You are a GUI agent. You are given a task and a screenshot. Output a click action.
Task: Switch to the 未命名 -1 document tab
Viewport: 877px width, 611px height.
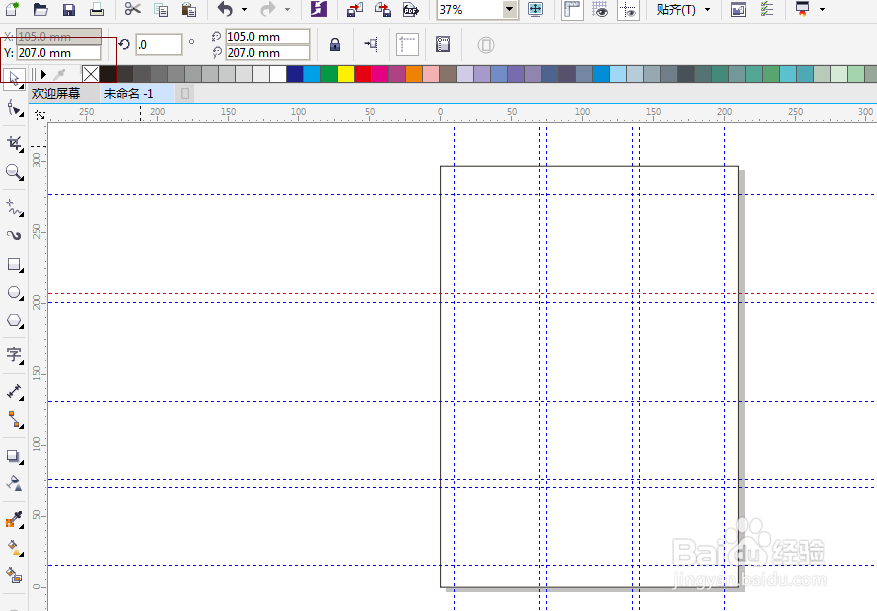point(129,93)
